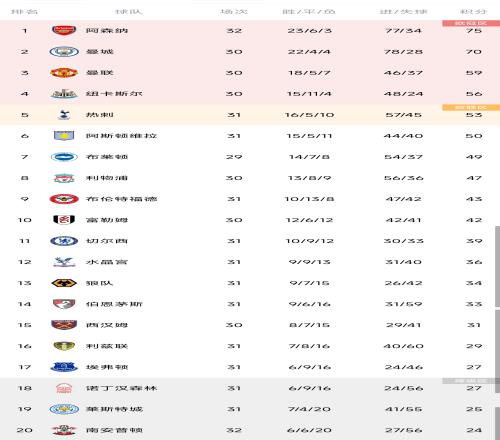Open the 纽卡斯尔 team name link
The height and width of the screenshot is (440, 500).
point(114,94)
